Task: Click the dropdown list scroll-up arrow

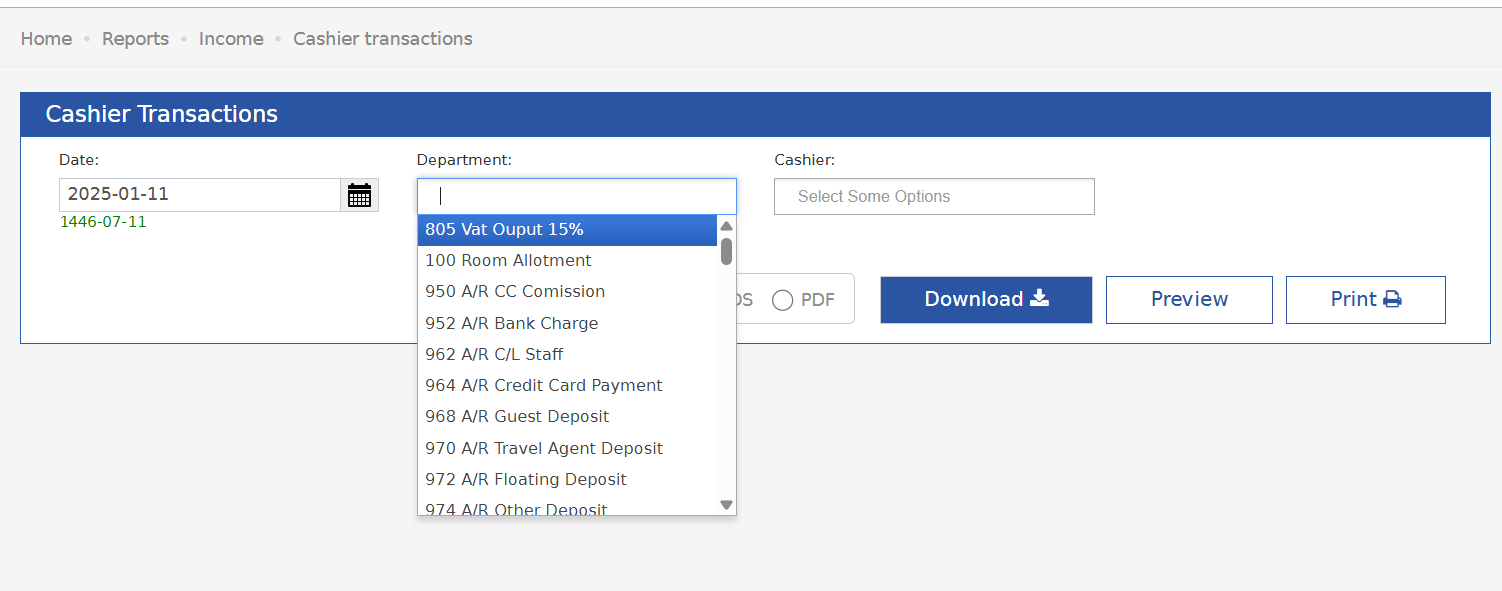Action: [727, 226]
